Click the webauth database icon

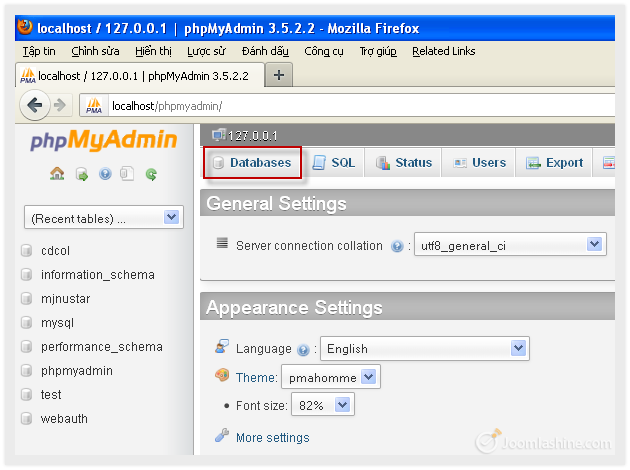tap(27, 419)
